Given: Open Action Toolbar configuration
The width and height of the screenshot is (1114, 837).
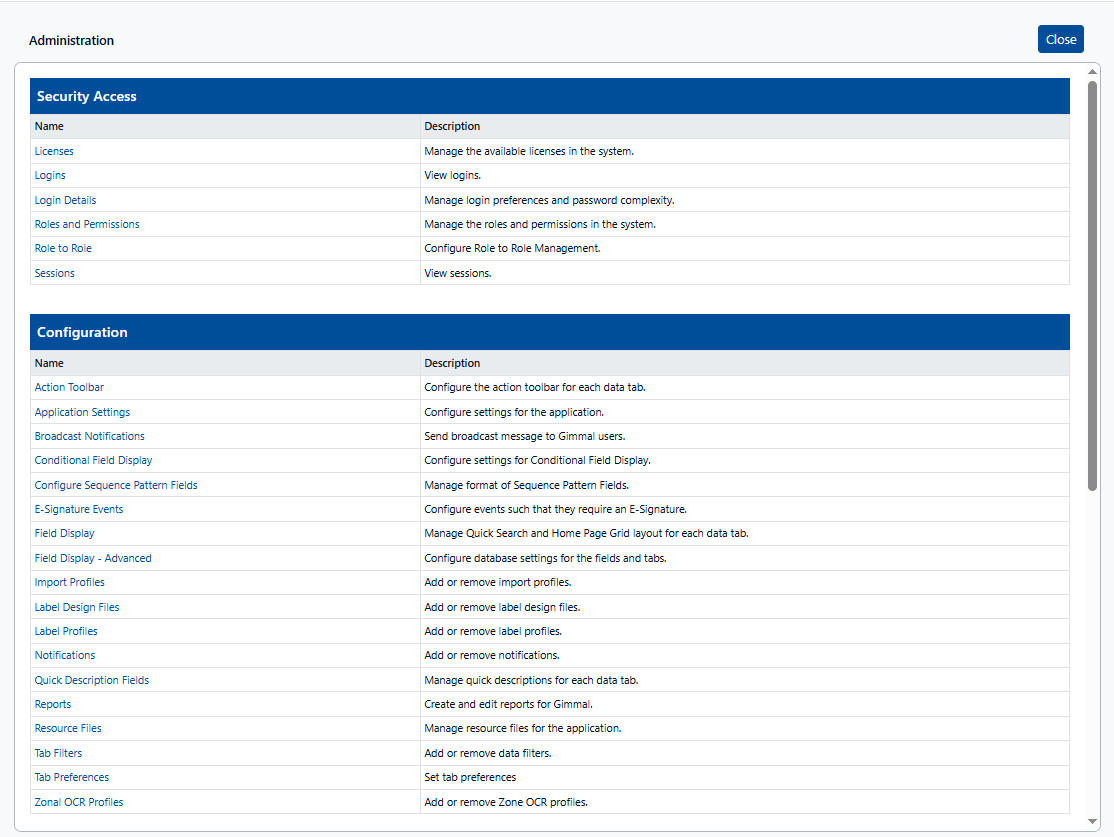Looking at the screenshot, I should tap(69, 387).
